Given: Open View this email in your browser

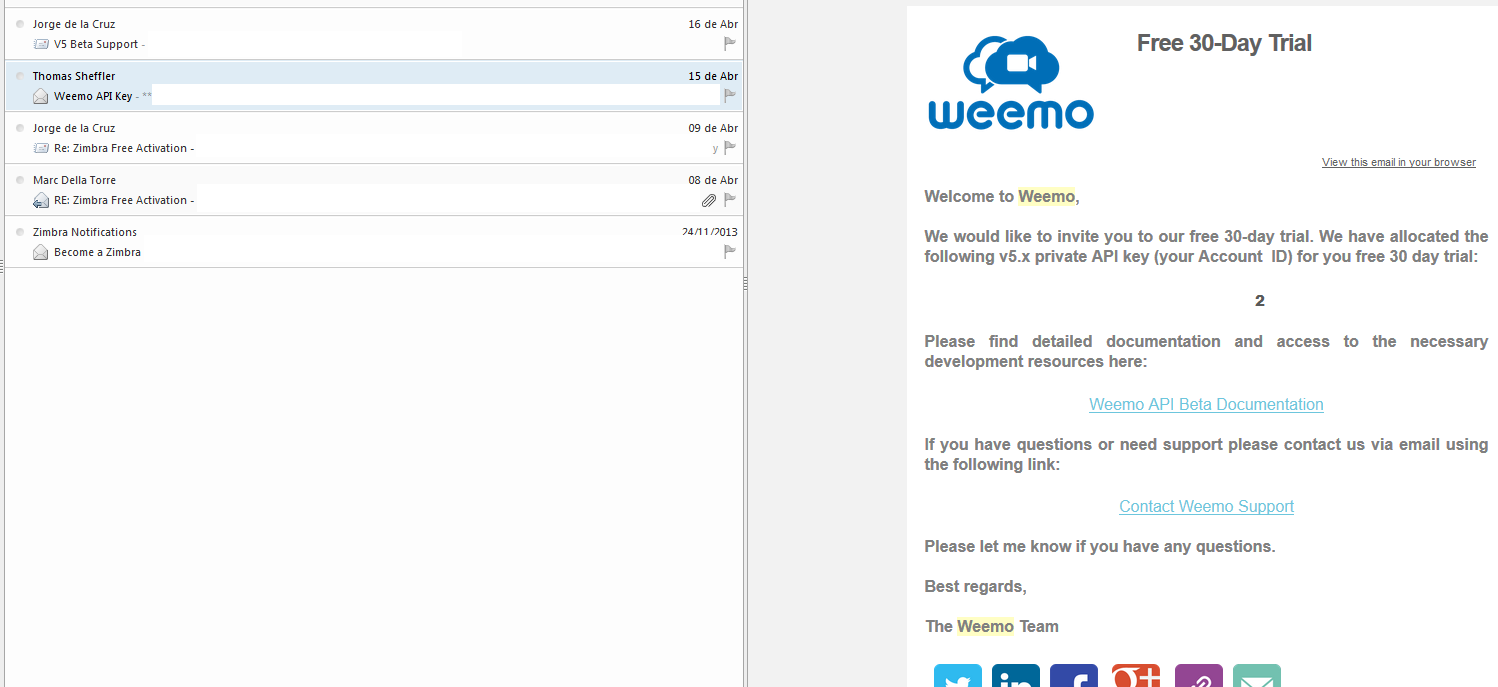Looking at the screenshot, I should (1398, 162).
